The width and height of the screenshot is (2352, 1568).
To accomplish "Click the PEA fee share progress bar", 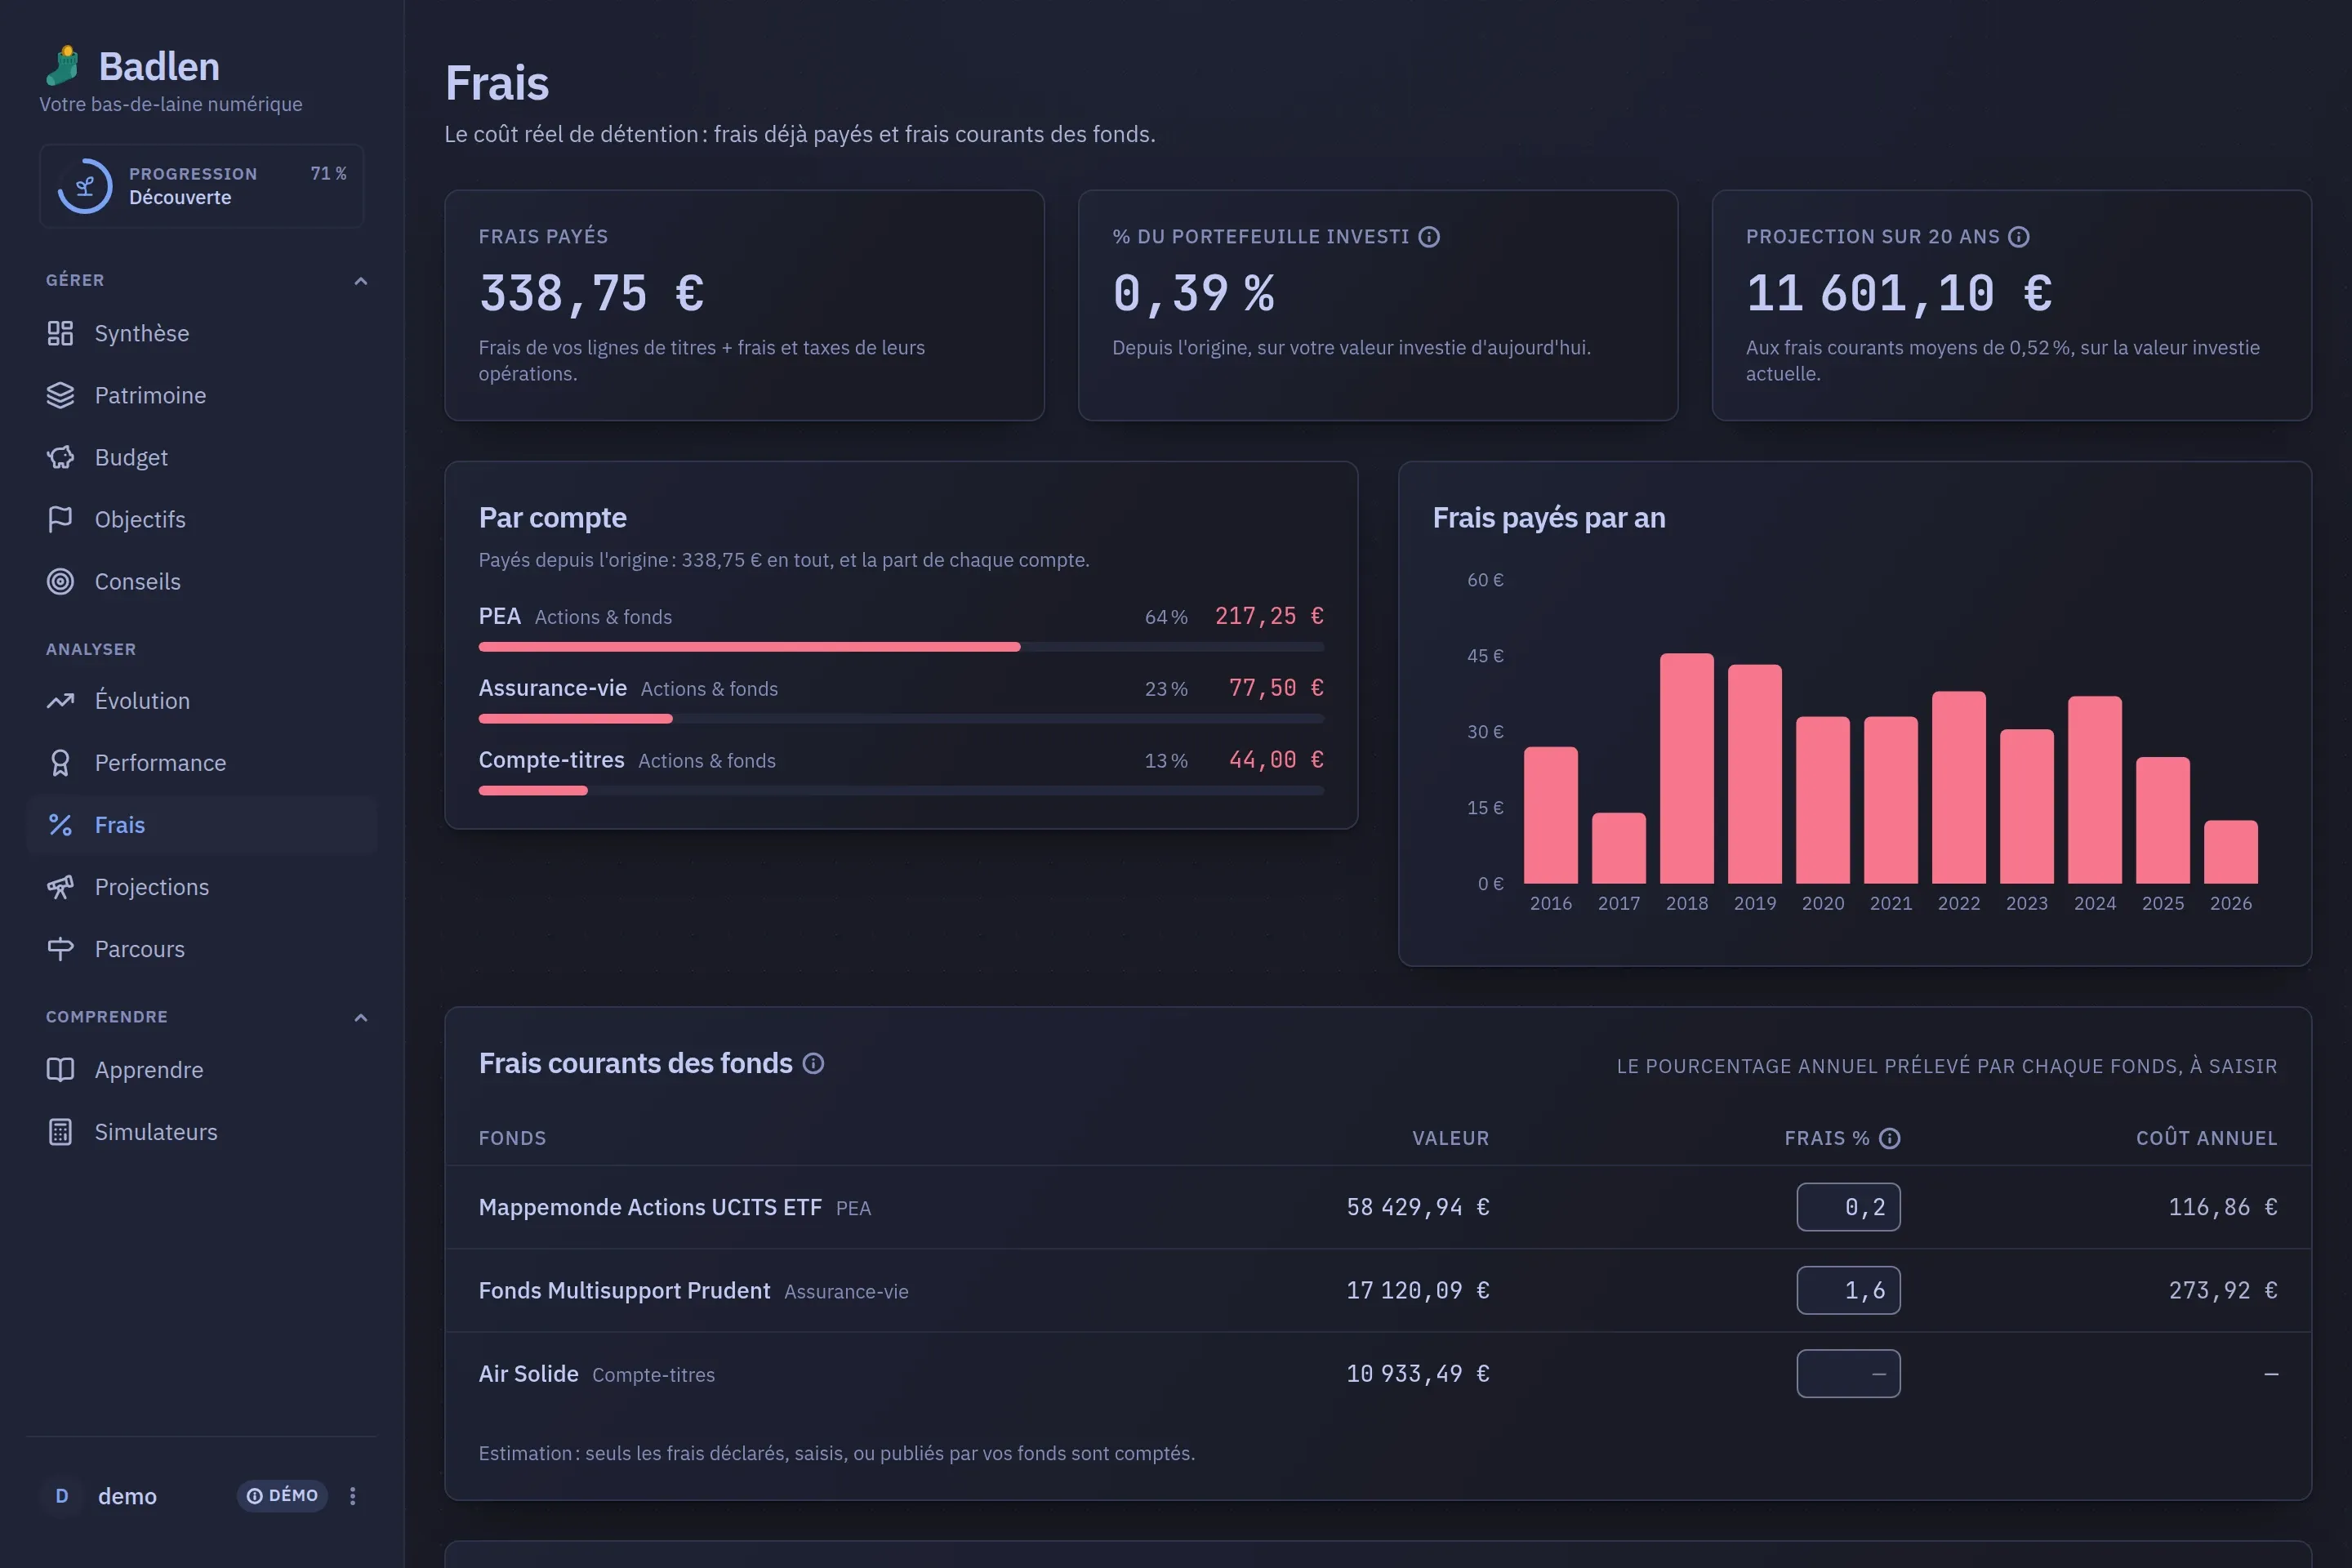I will pyautogui.click(x=901, y=647).
